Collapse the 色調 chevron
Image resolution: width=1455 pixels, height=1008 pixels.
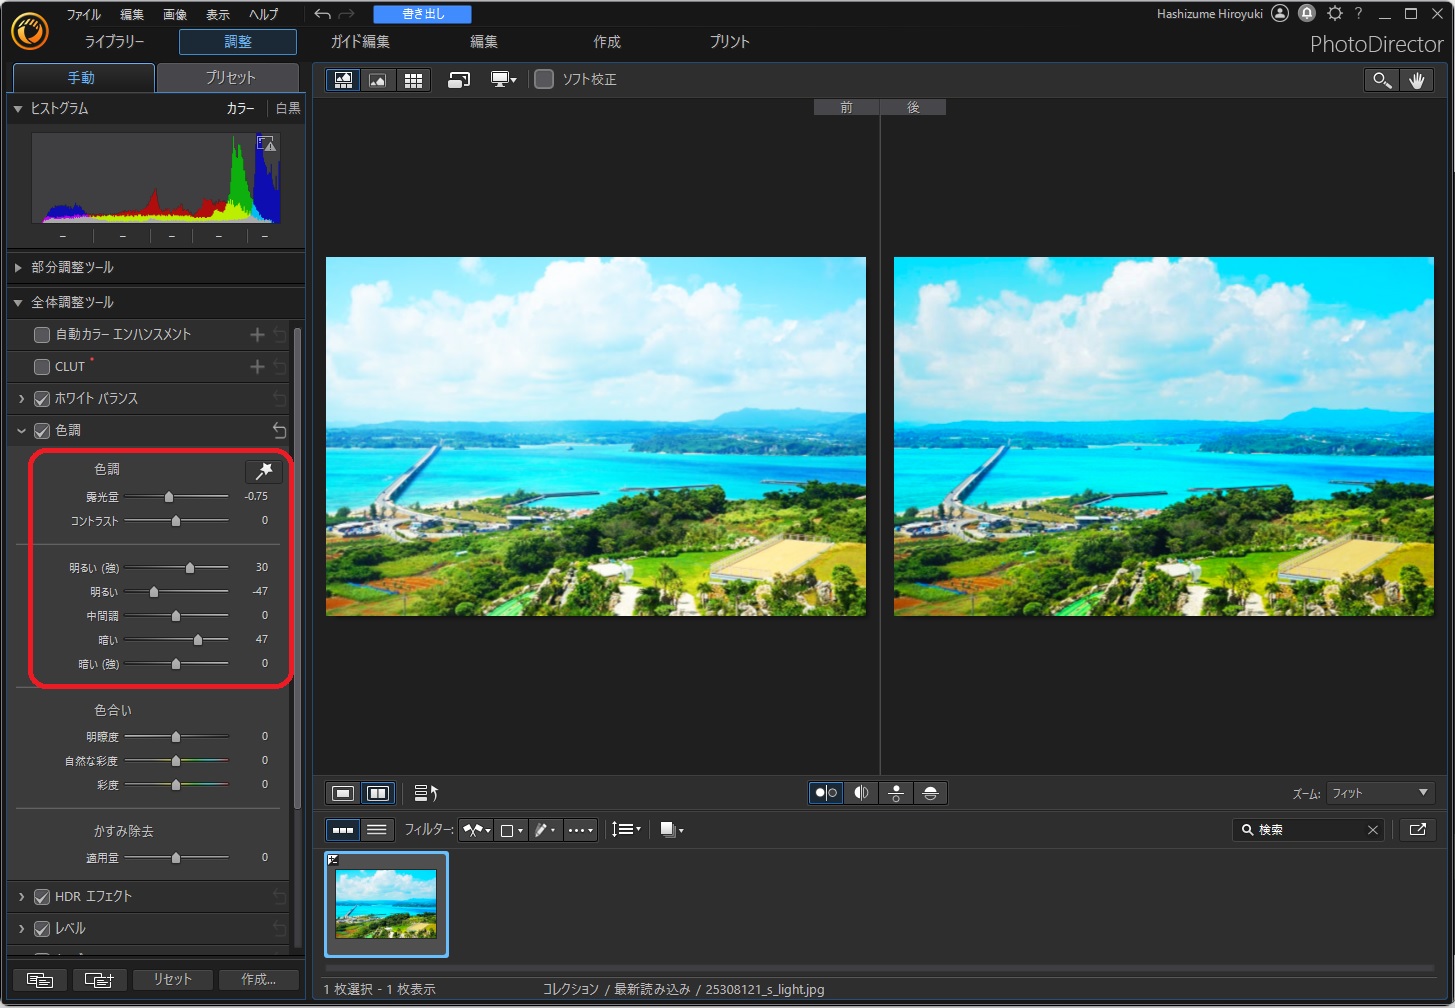[22, 431]
